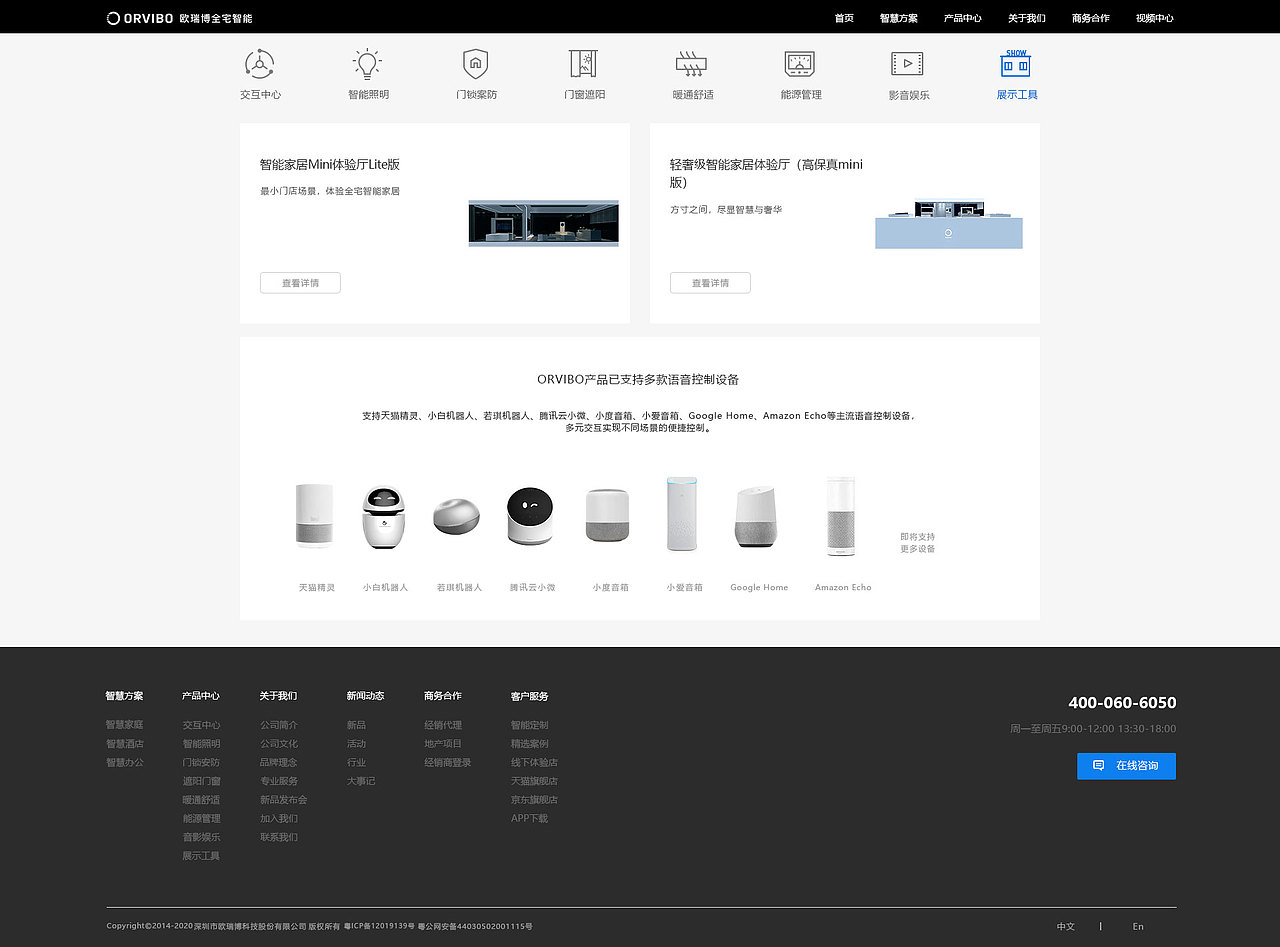Click 查看详情 for the 轻奢级智能家居体验厅 card
The height and width of the screenshot is (947, 1280).
point(710,283)
